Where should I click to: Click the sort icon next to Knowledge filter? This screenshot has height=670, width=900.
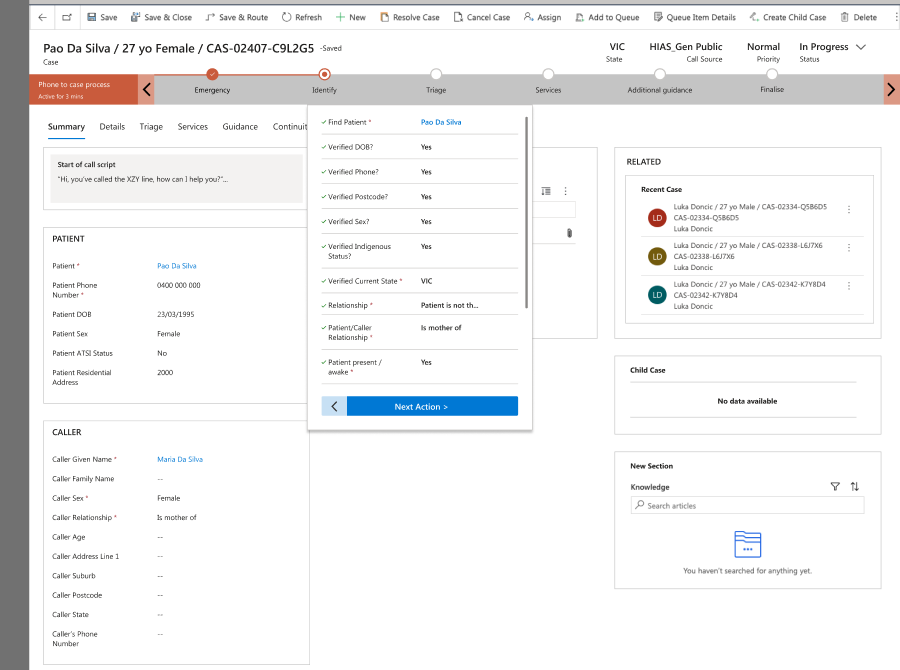(854, 487)
